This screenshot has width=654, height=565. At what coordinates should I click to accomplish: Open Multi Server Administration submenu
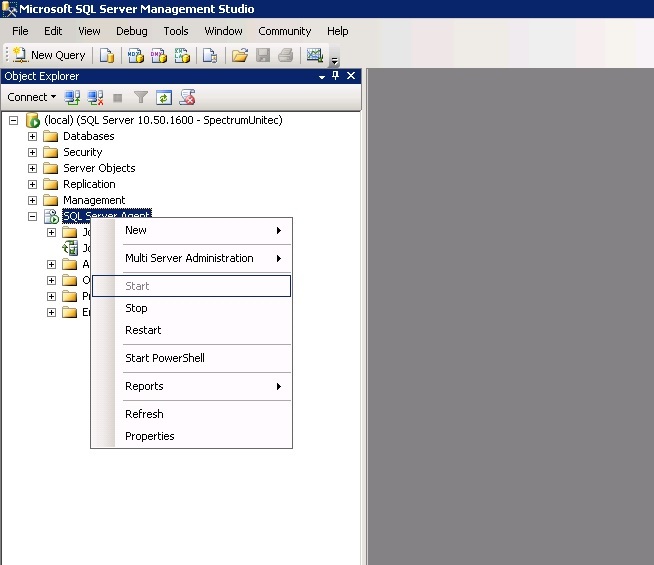click(x=191, y=259)
